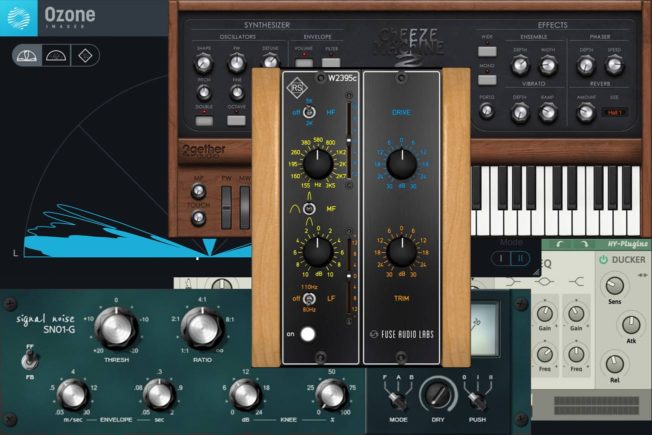Flip the LF frequency switch on W2395c
This screenshot has height=435, width=652.
click(309, 299)
